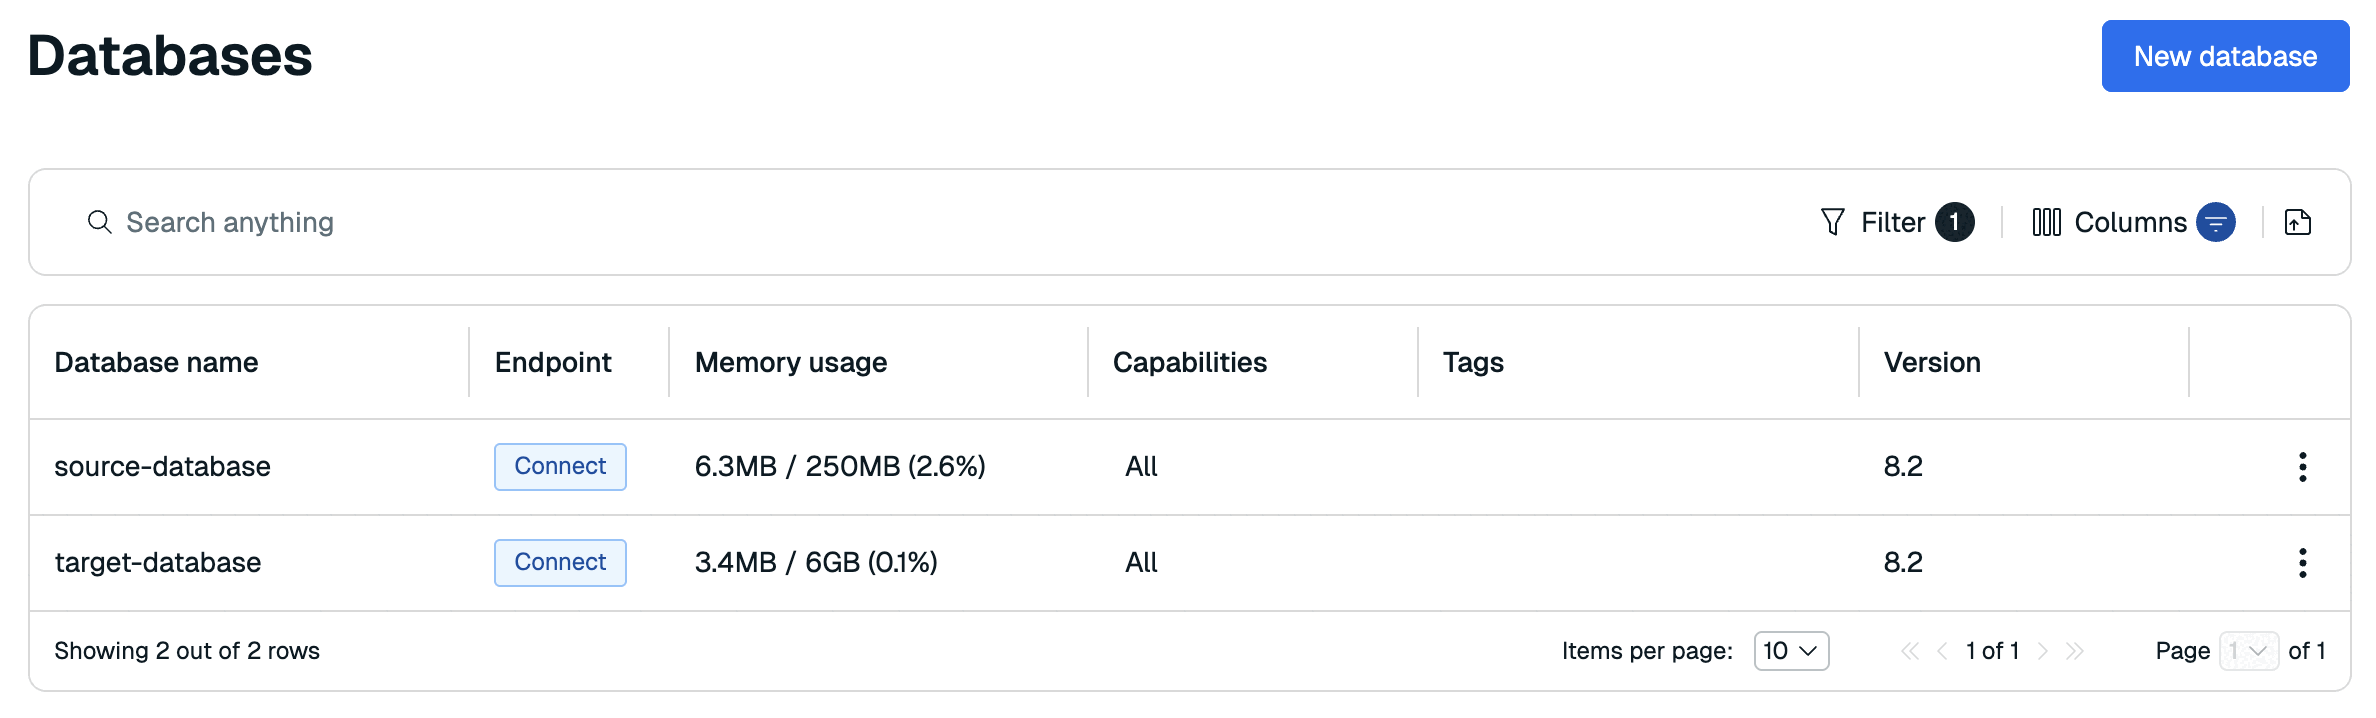The height and width of the screenshot is (718, 2376).
Task: Go to the first page arrow
Action: tap(1909, 651)
